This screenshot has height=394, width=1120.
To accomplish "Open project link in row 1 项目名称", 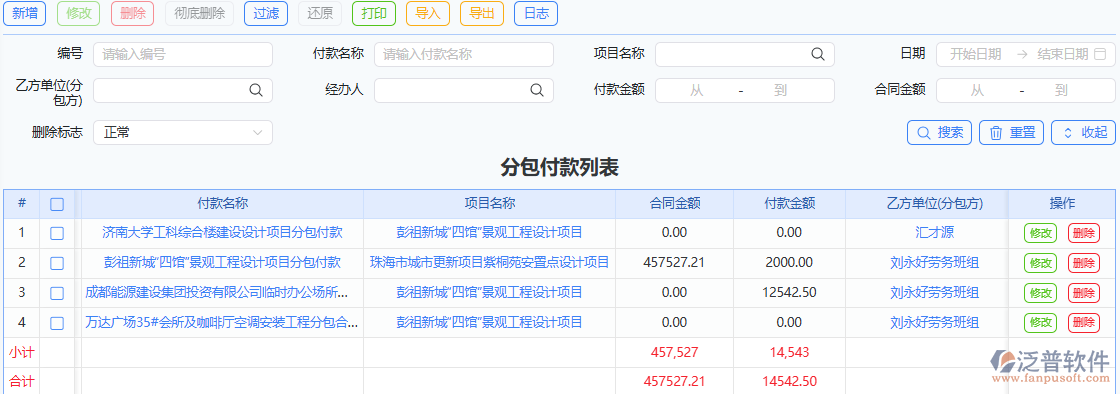I will click(x=489, y=233).
